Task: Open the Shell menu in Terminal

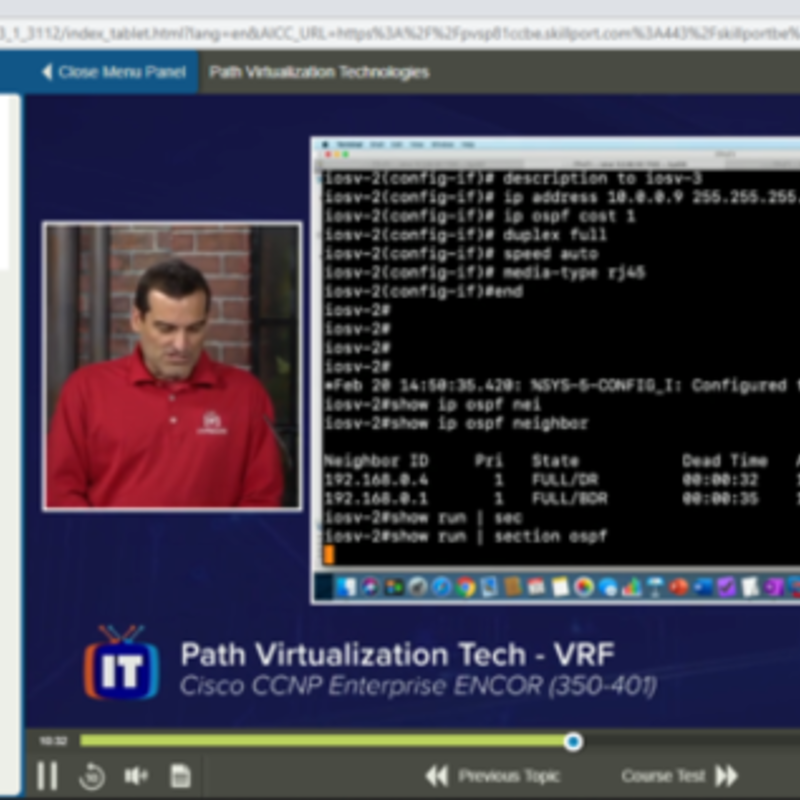Action: coord(377,144)
